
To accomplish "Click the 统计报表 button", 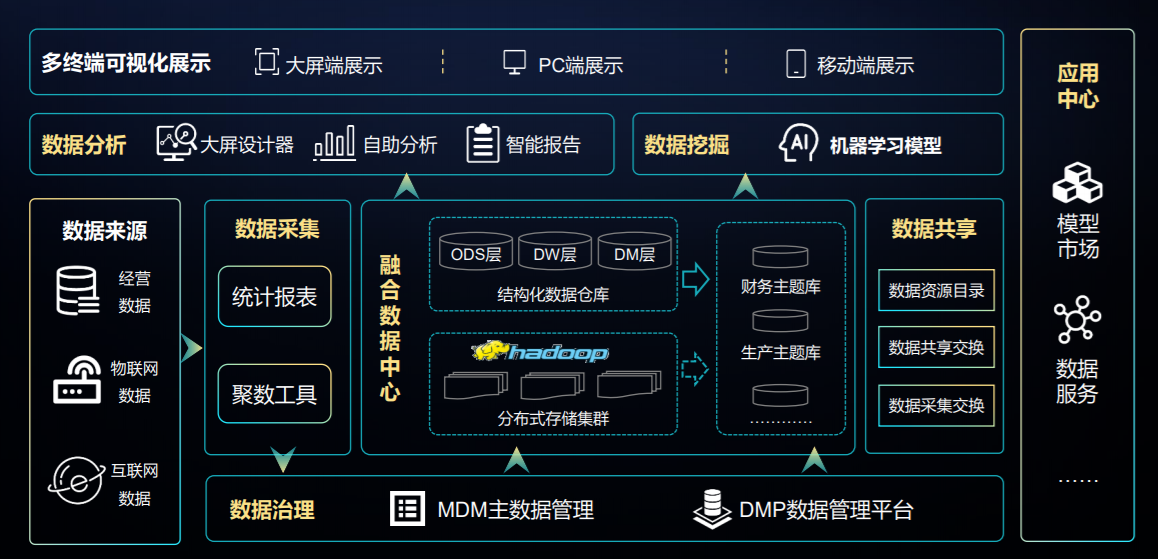I will 275,296.
